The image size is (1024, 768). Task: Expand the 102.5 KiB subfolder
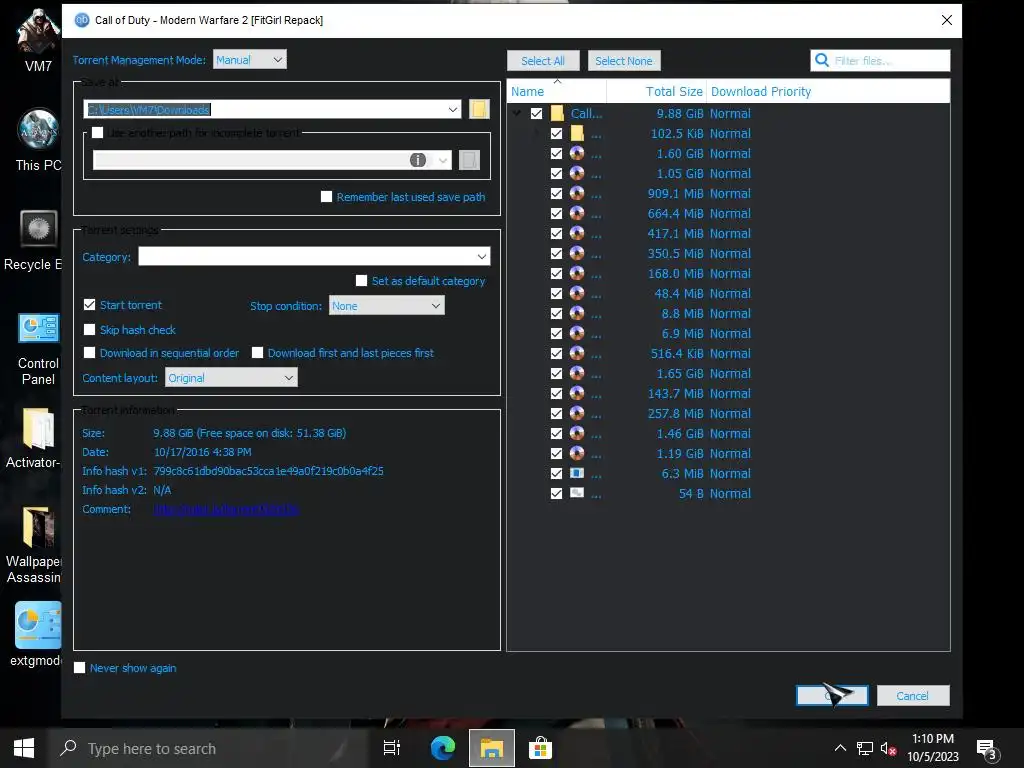(537, 133)
